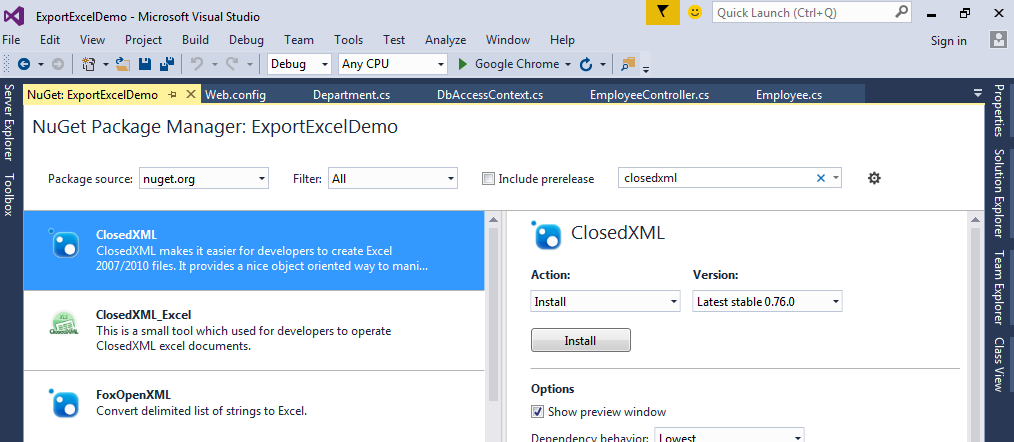Select the ClosedXML package row
The image size is (1014, 442).
pyautogui.click(x=254, y=250)
